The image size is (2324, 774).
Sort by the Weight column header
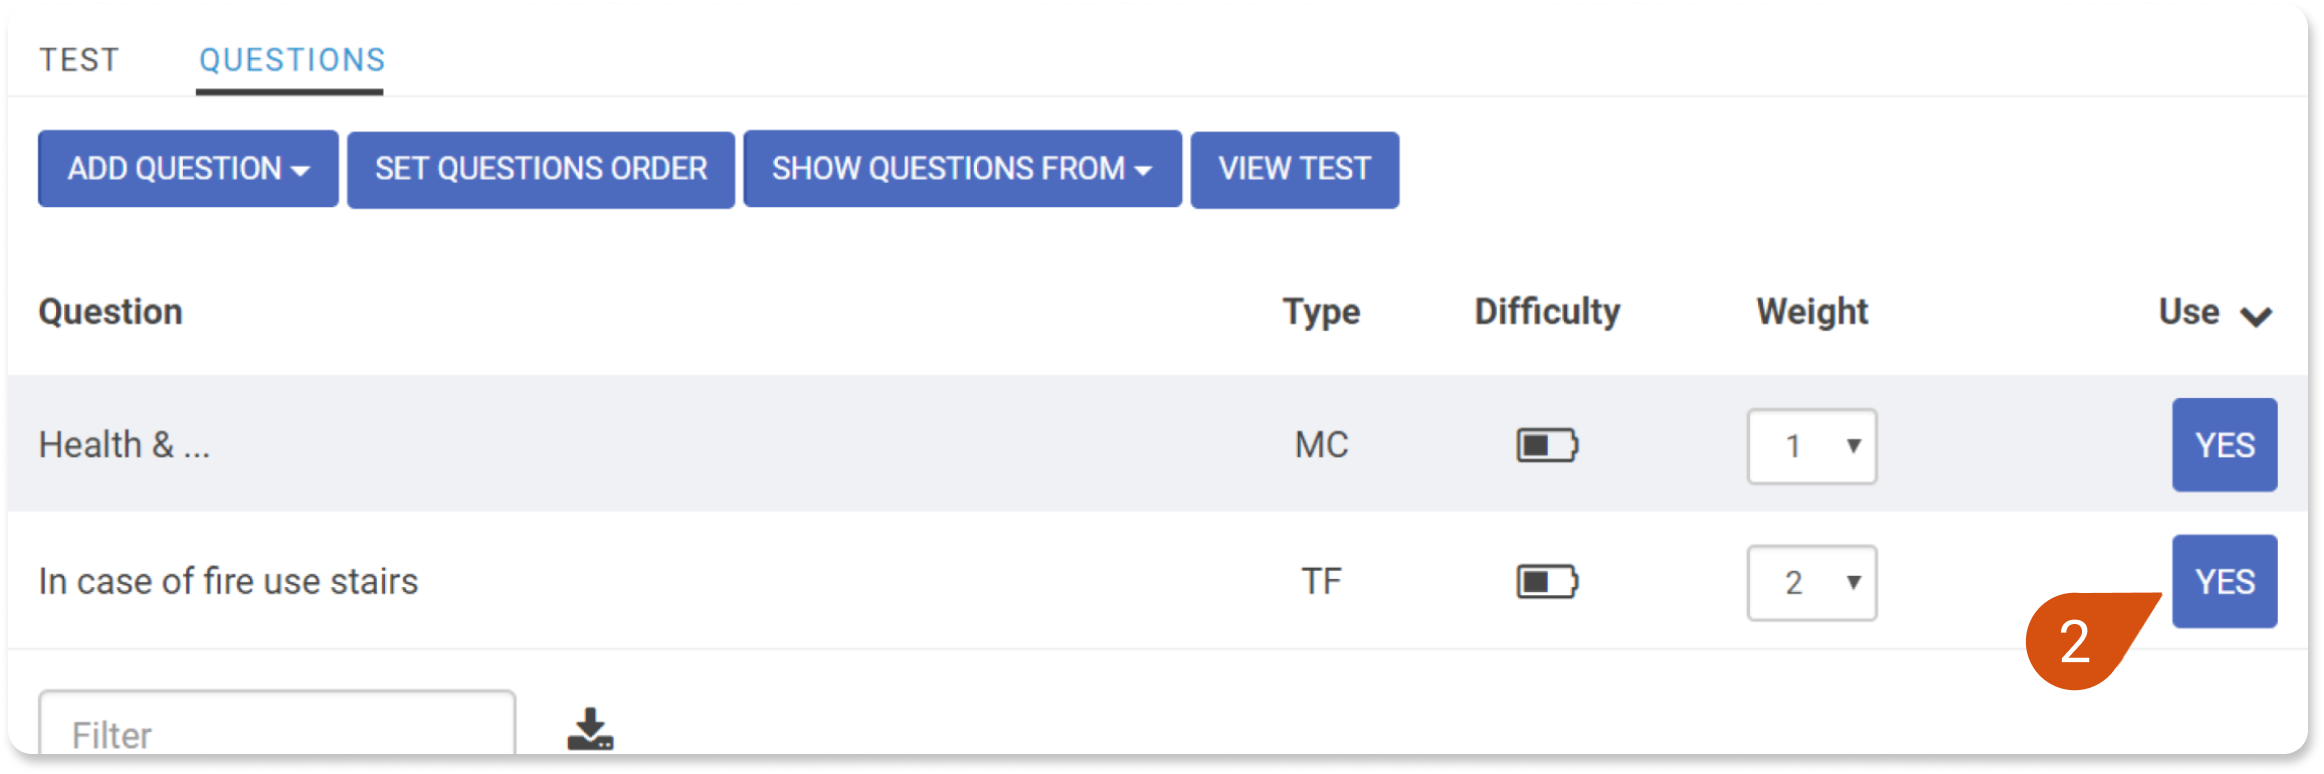1812,311
